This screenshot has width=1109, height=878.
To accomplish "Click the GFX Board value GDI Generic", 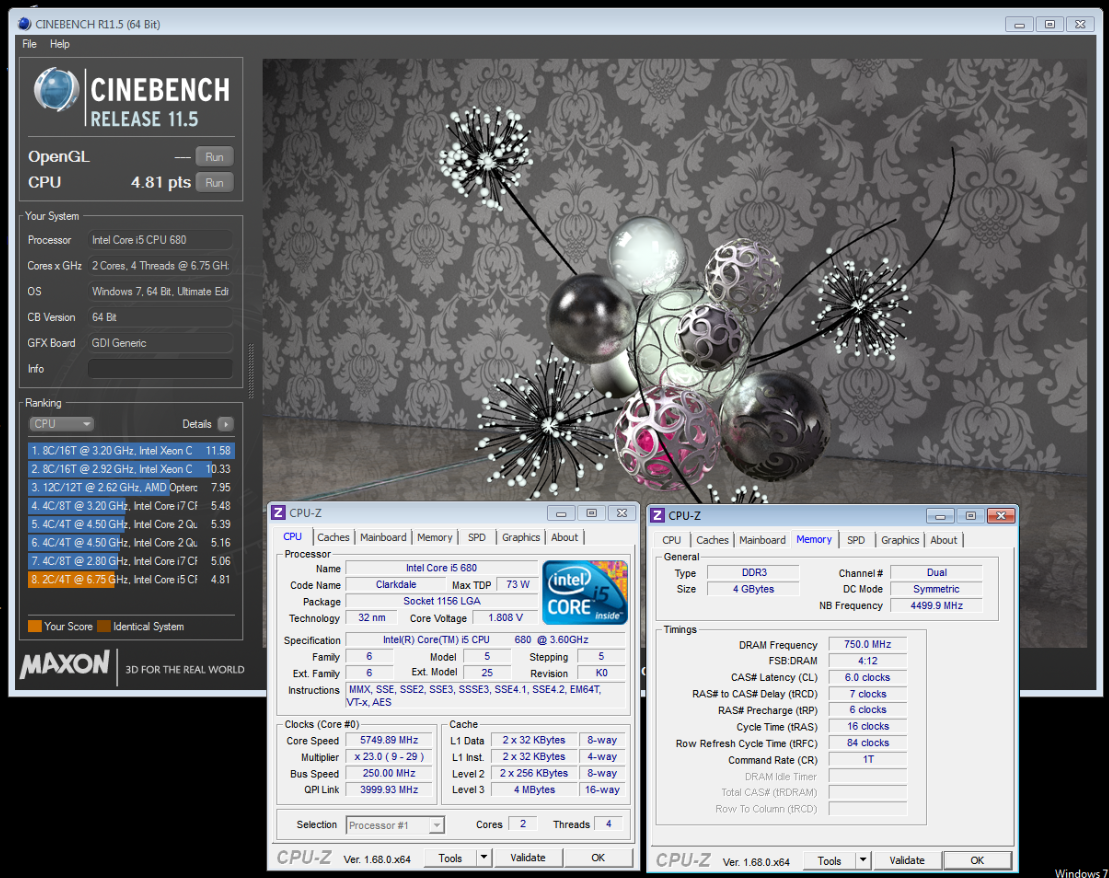I will (x=161, y=343).
